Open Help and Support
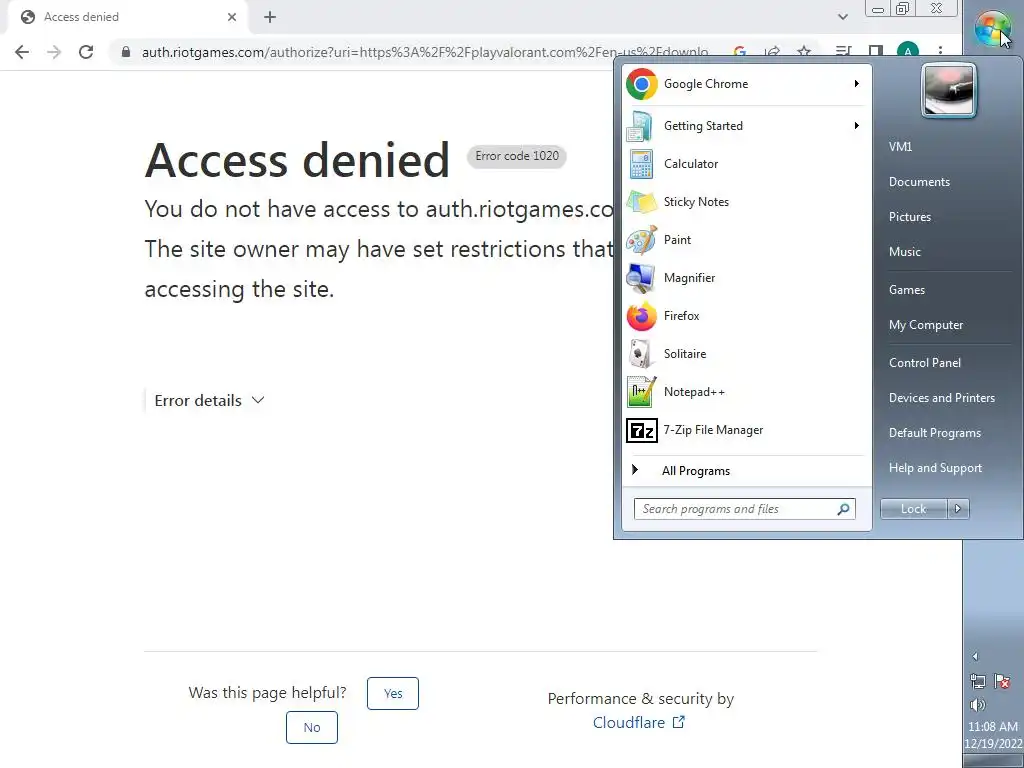Image resolution: width=1024 pixels, height=768 pixels. 935,468
